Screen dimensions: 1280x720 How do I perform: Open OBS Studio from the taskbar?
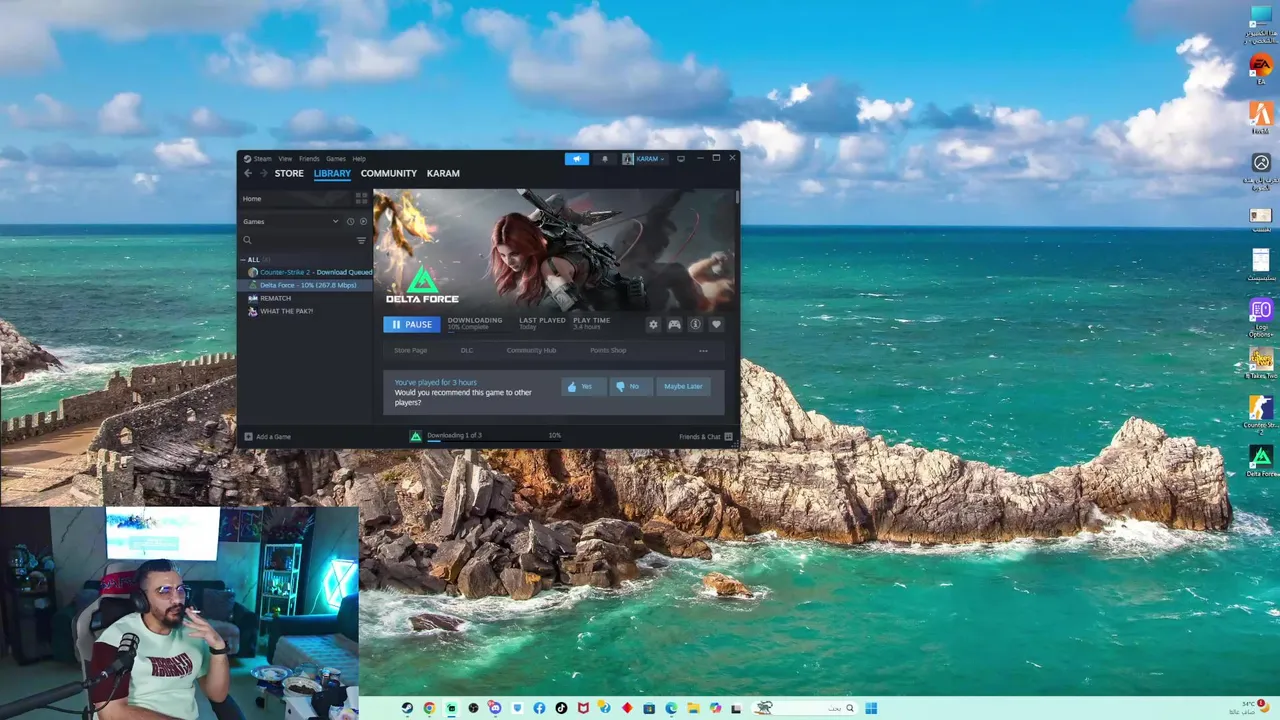tap(473, 708)
